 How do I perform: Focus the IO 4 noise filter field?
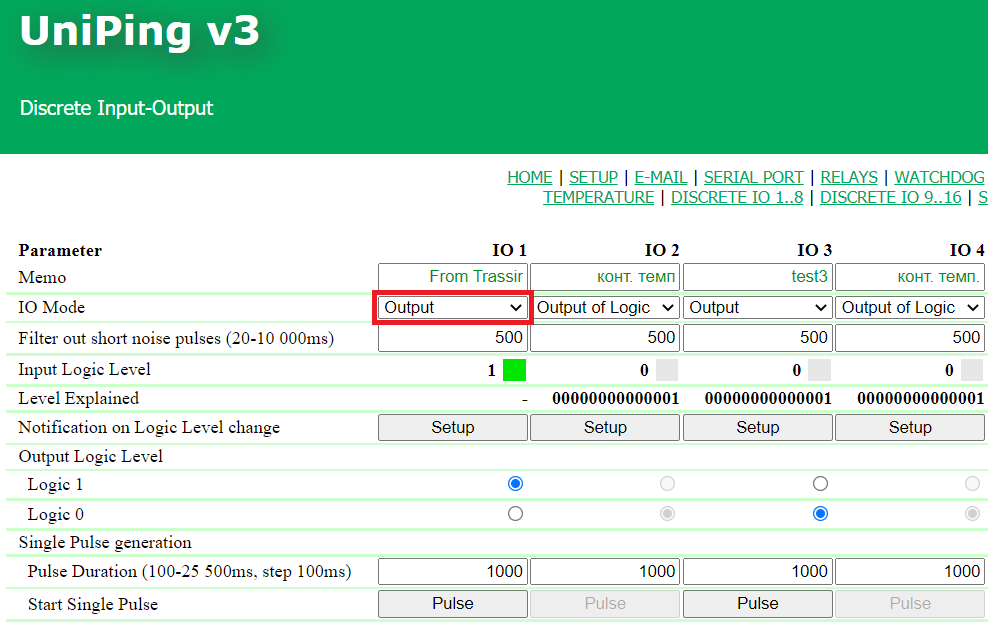[x=910, y=338]
